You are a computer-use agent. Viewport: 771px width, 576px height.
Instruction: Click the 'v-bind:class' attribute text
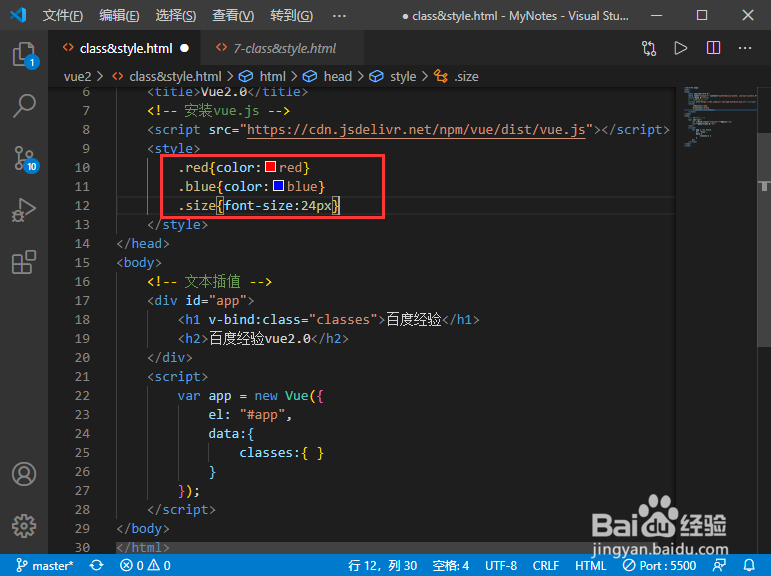(254, 320)
